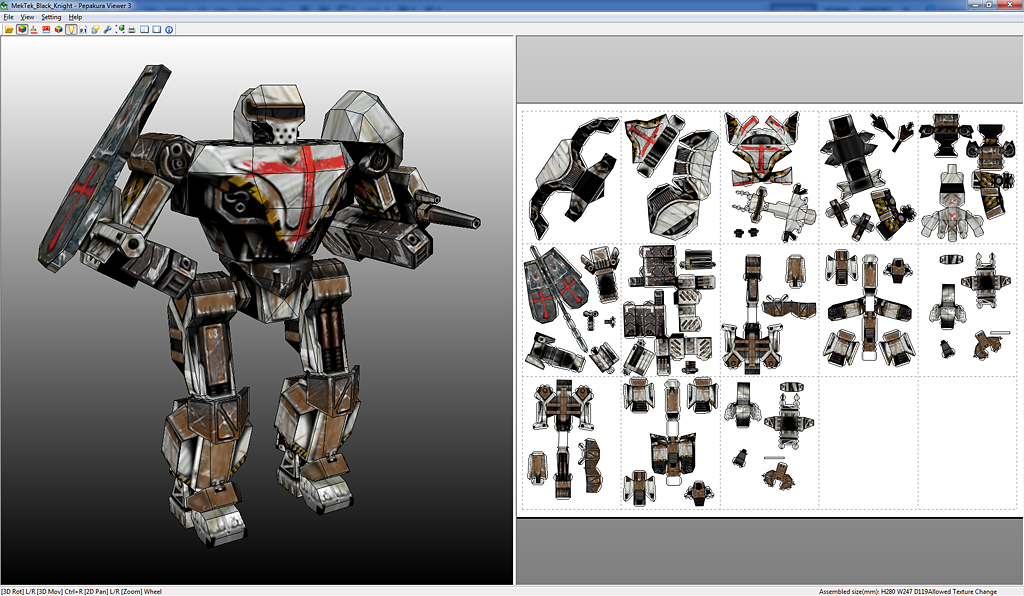Viewport: 1024px width, 596px height.
Task: Click the red picture icon in toolbar
Action: click(46, 29)
